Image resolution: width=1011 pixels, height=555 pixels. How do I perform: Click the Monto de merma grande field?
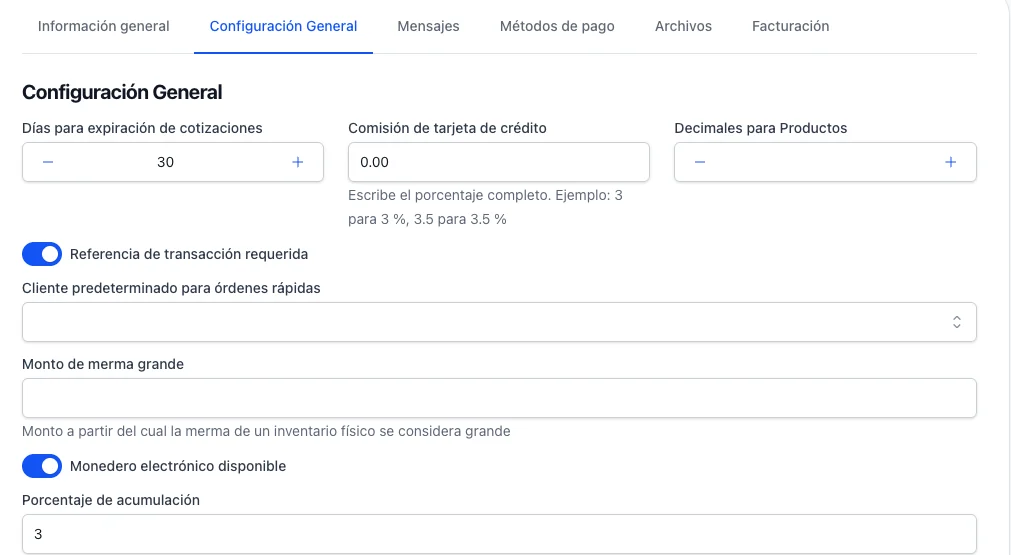pos(499,398)
